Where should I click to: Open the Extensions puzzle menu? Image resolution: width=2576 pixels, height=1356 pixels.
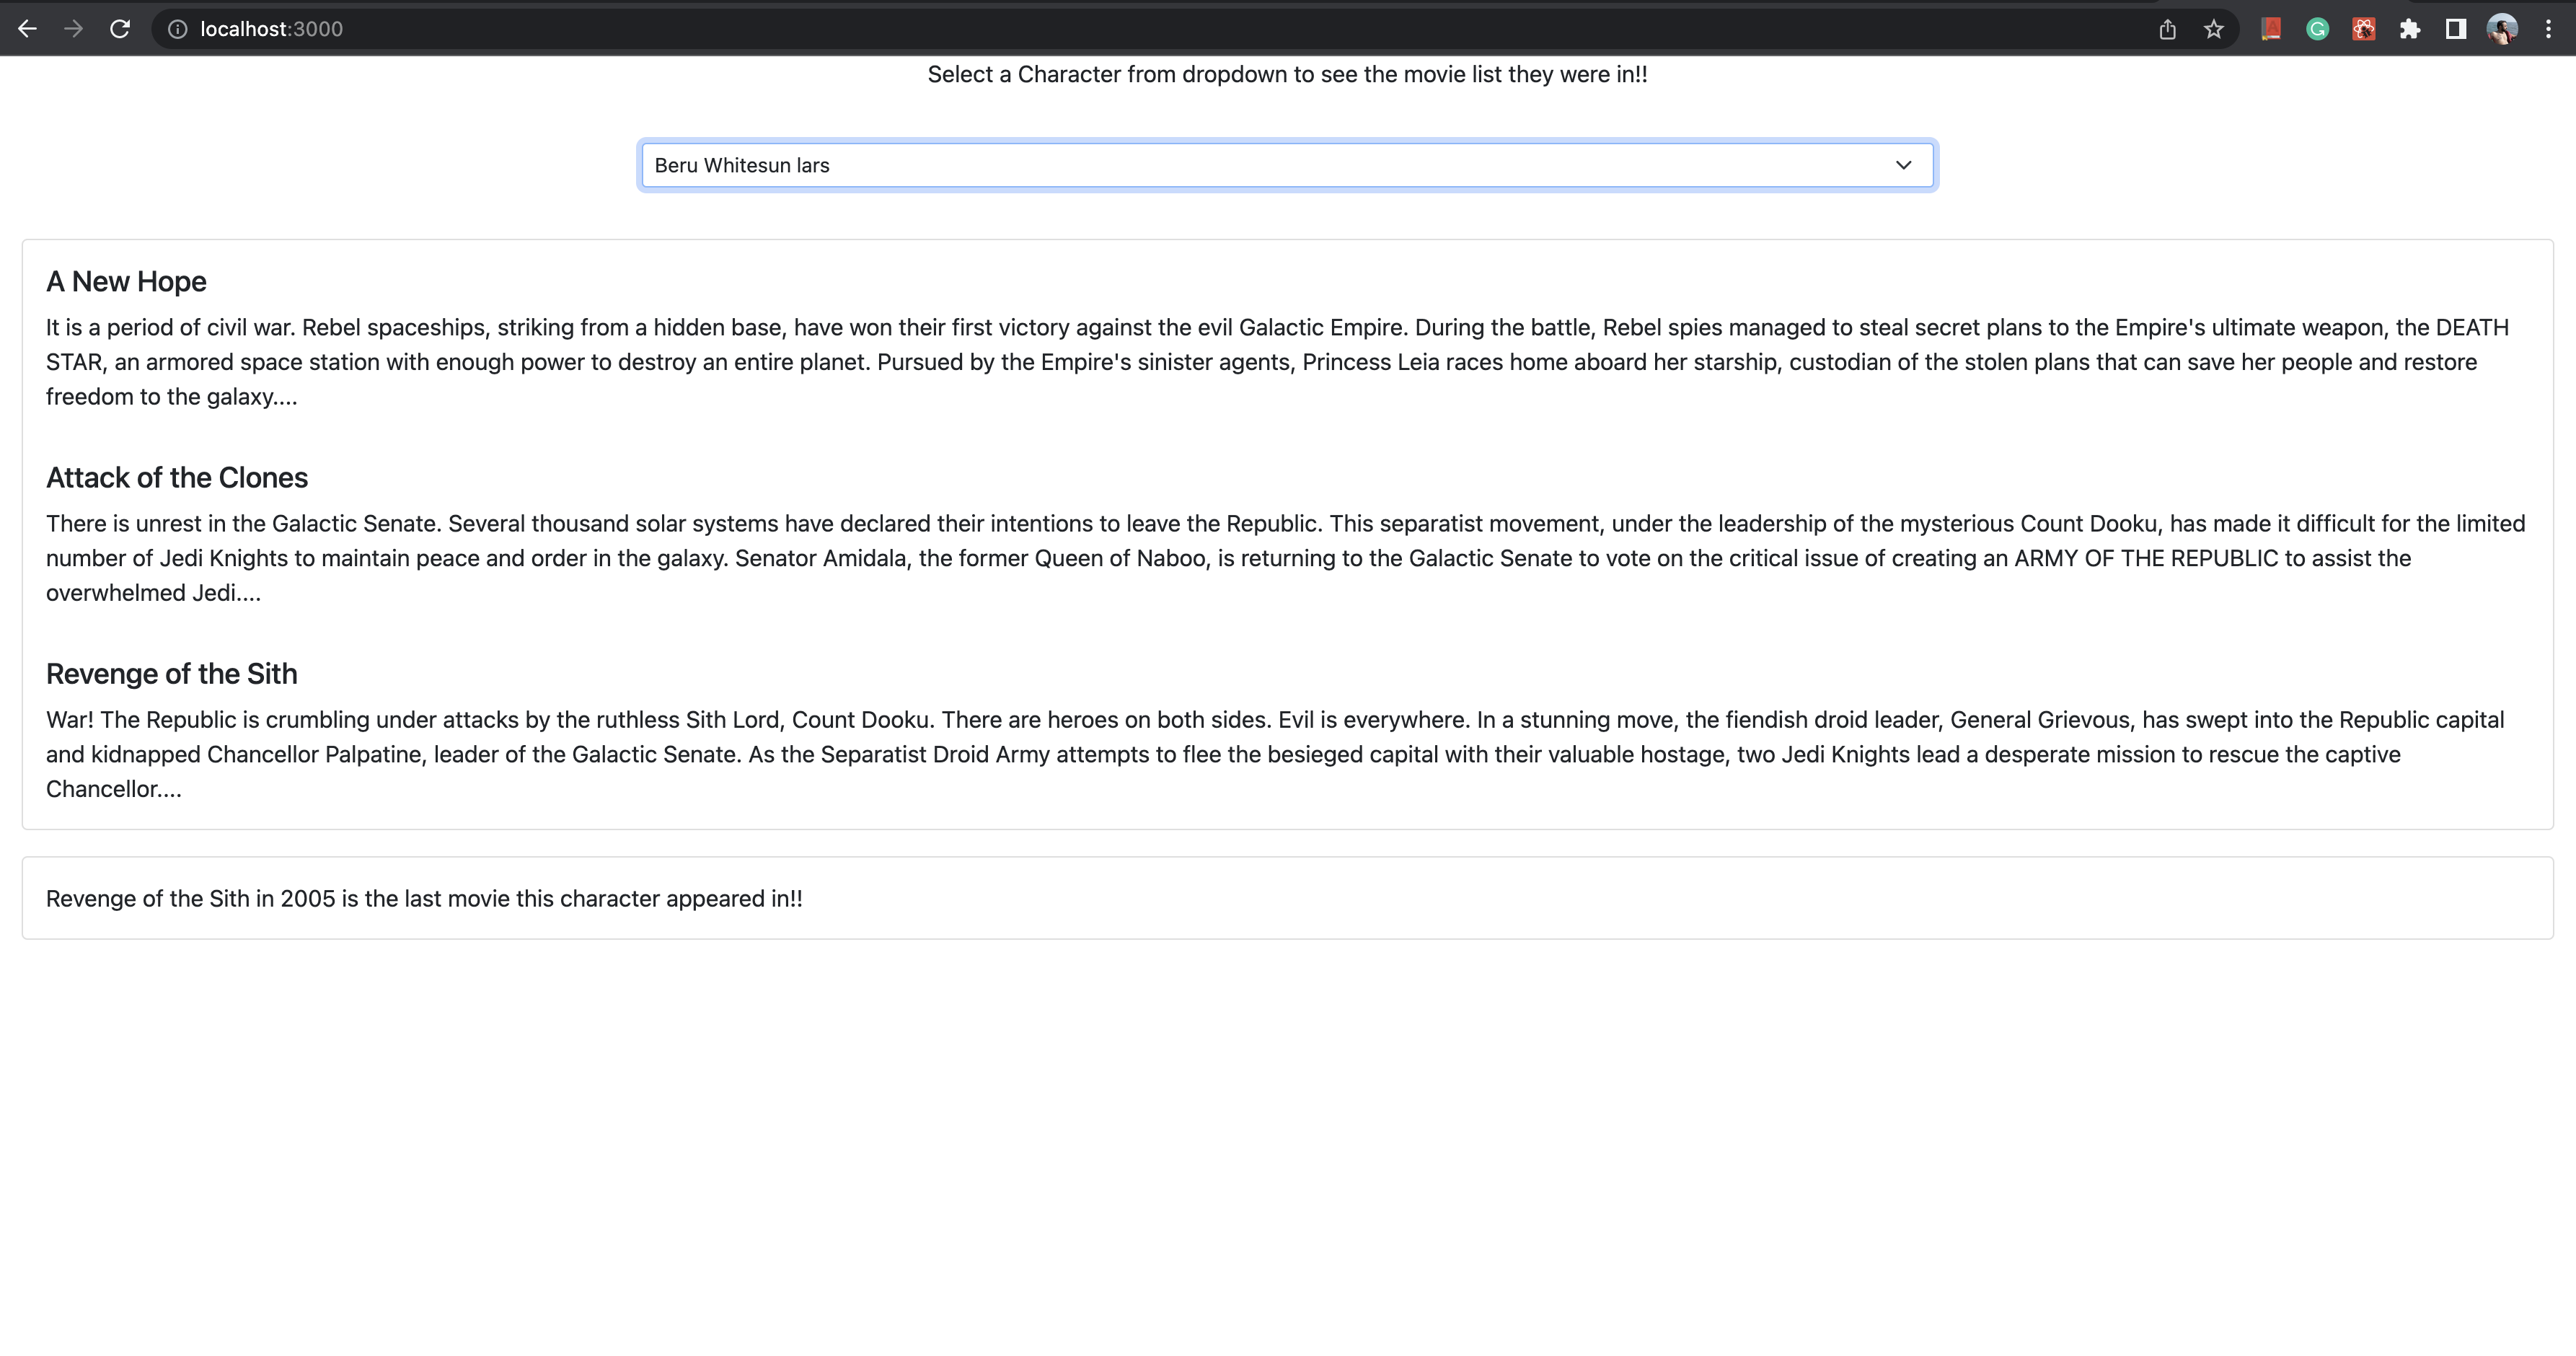tap(2410, 29)
